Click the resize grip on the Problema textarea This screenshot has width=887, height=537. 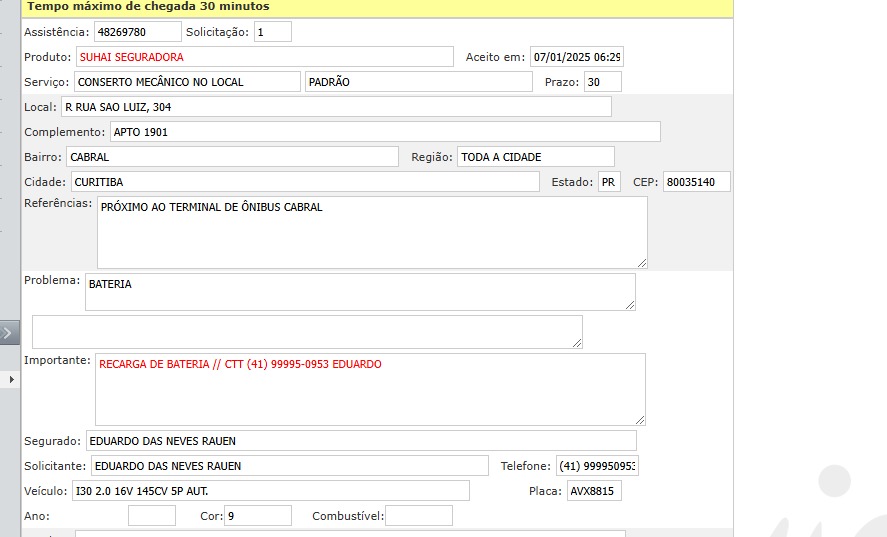coord(629,304)
